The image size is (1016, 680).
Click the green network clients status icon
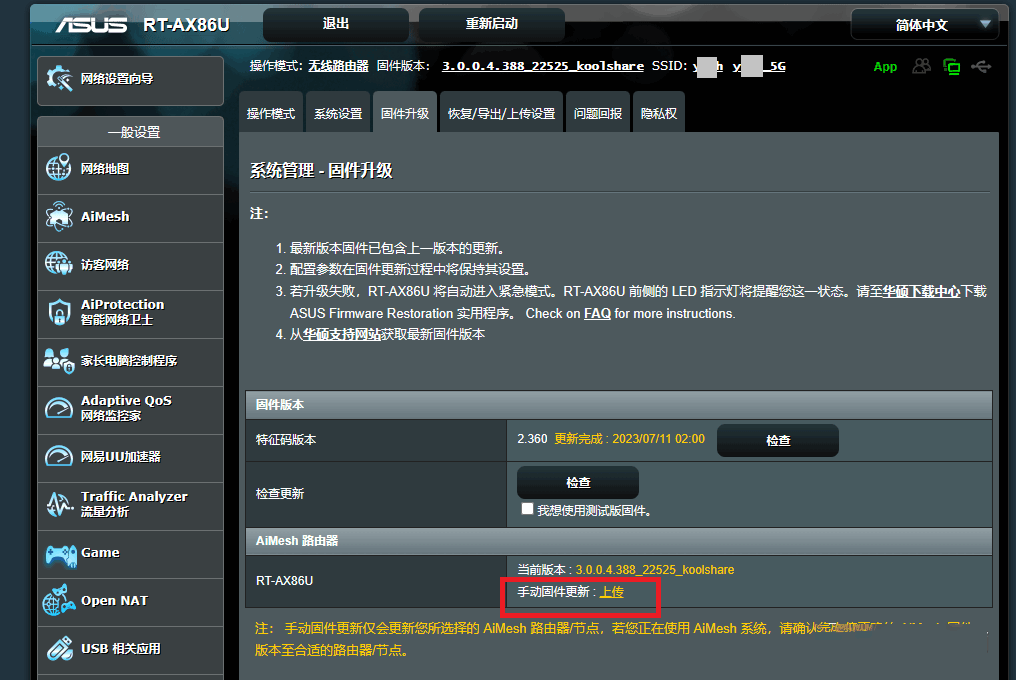[x=952, y=66]
